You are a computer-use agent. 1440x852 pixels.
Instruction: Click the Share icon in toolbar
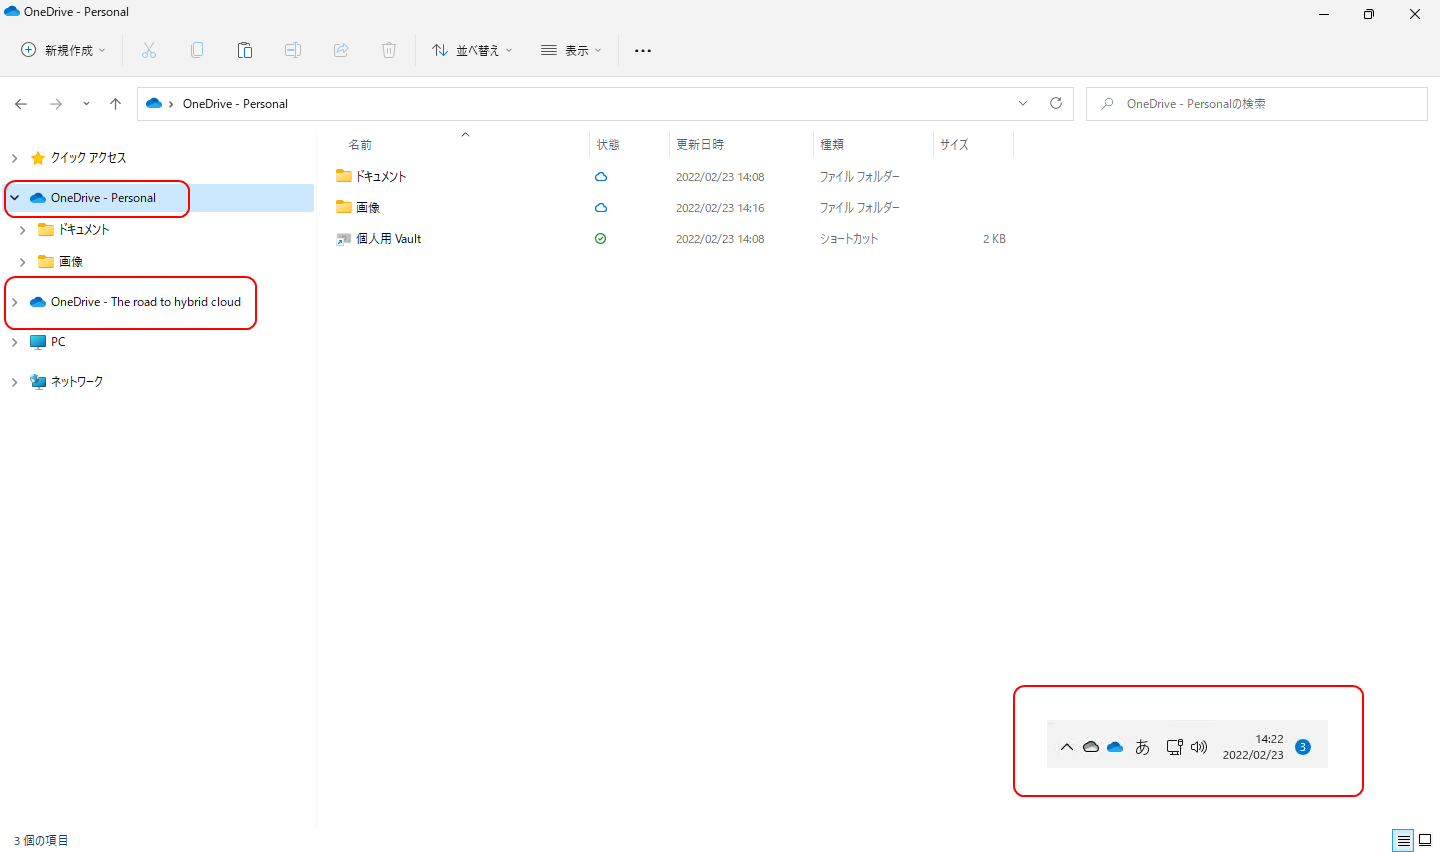(x=341, y=50)
